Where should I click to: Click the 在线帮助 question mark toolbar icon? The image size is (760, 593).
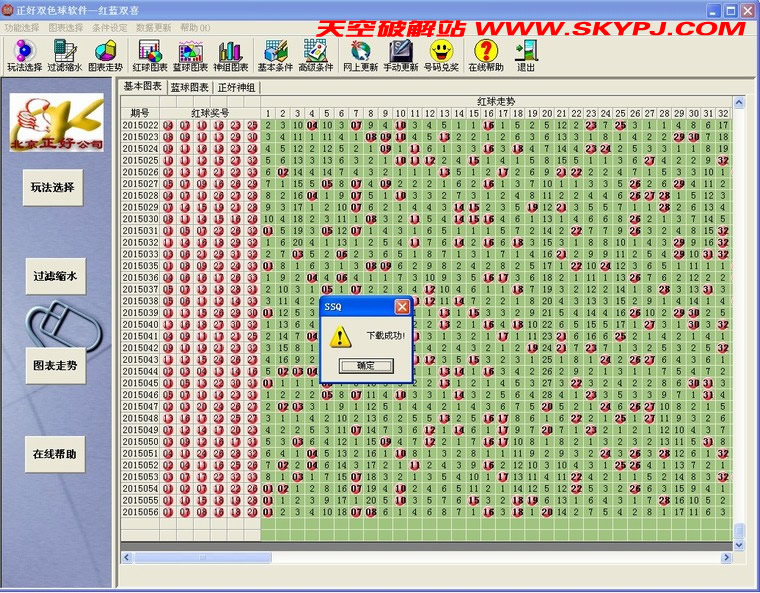click(x=486, y=56)
